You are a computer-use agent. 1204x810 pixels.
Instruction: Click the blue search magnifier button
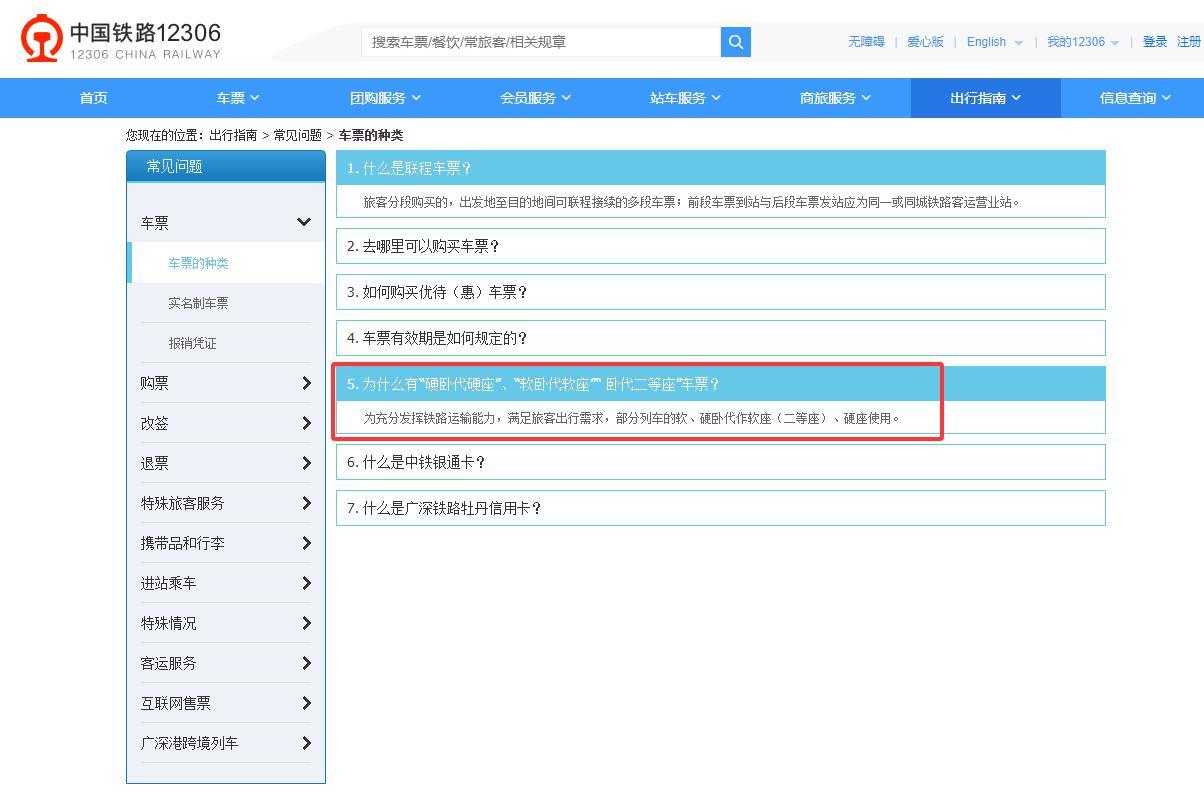[736, 42]
